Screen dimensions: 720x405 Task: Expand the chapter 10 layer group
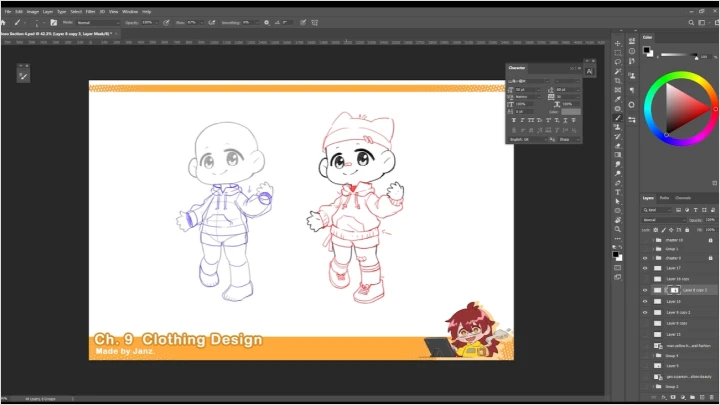point(655,240)
